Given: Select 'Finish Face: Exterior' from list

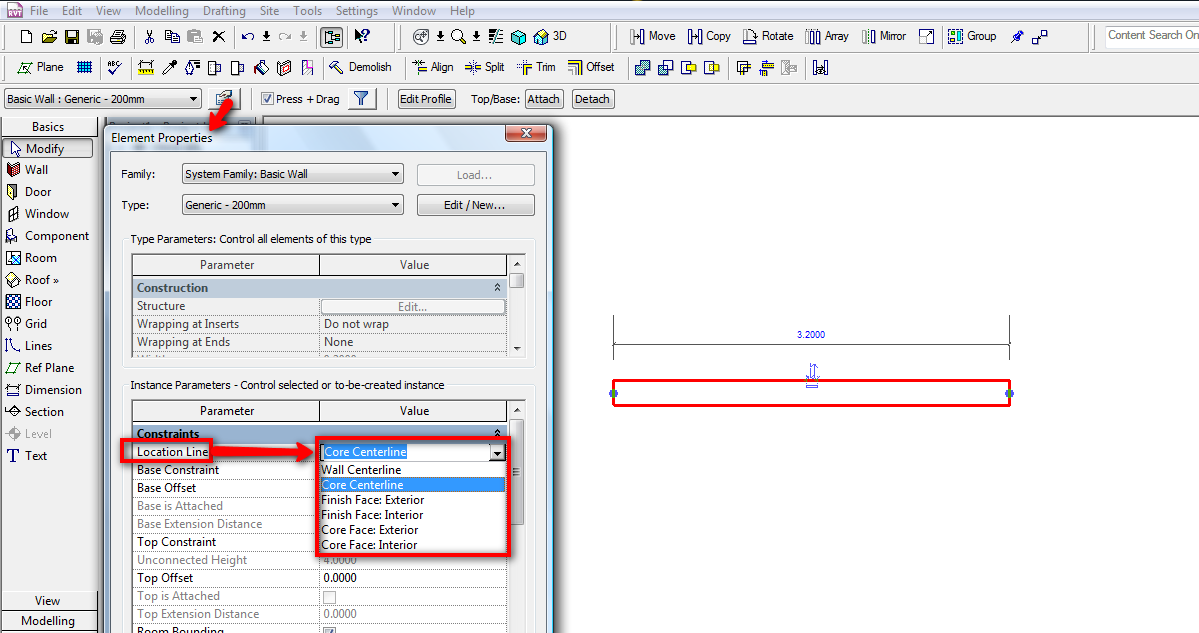Looking at the screenshot, I should 373,500.
